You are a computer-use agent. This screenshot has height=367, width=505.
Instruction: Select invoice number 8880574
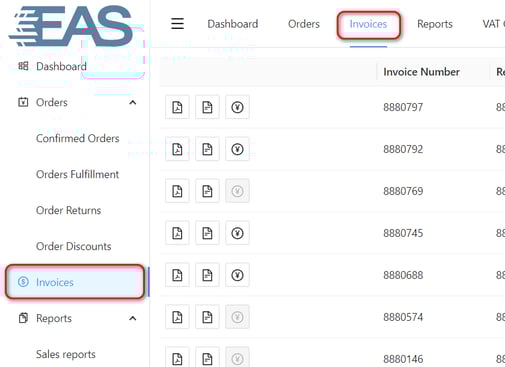coord(403,317)
